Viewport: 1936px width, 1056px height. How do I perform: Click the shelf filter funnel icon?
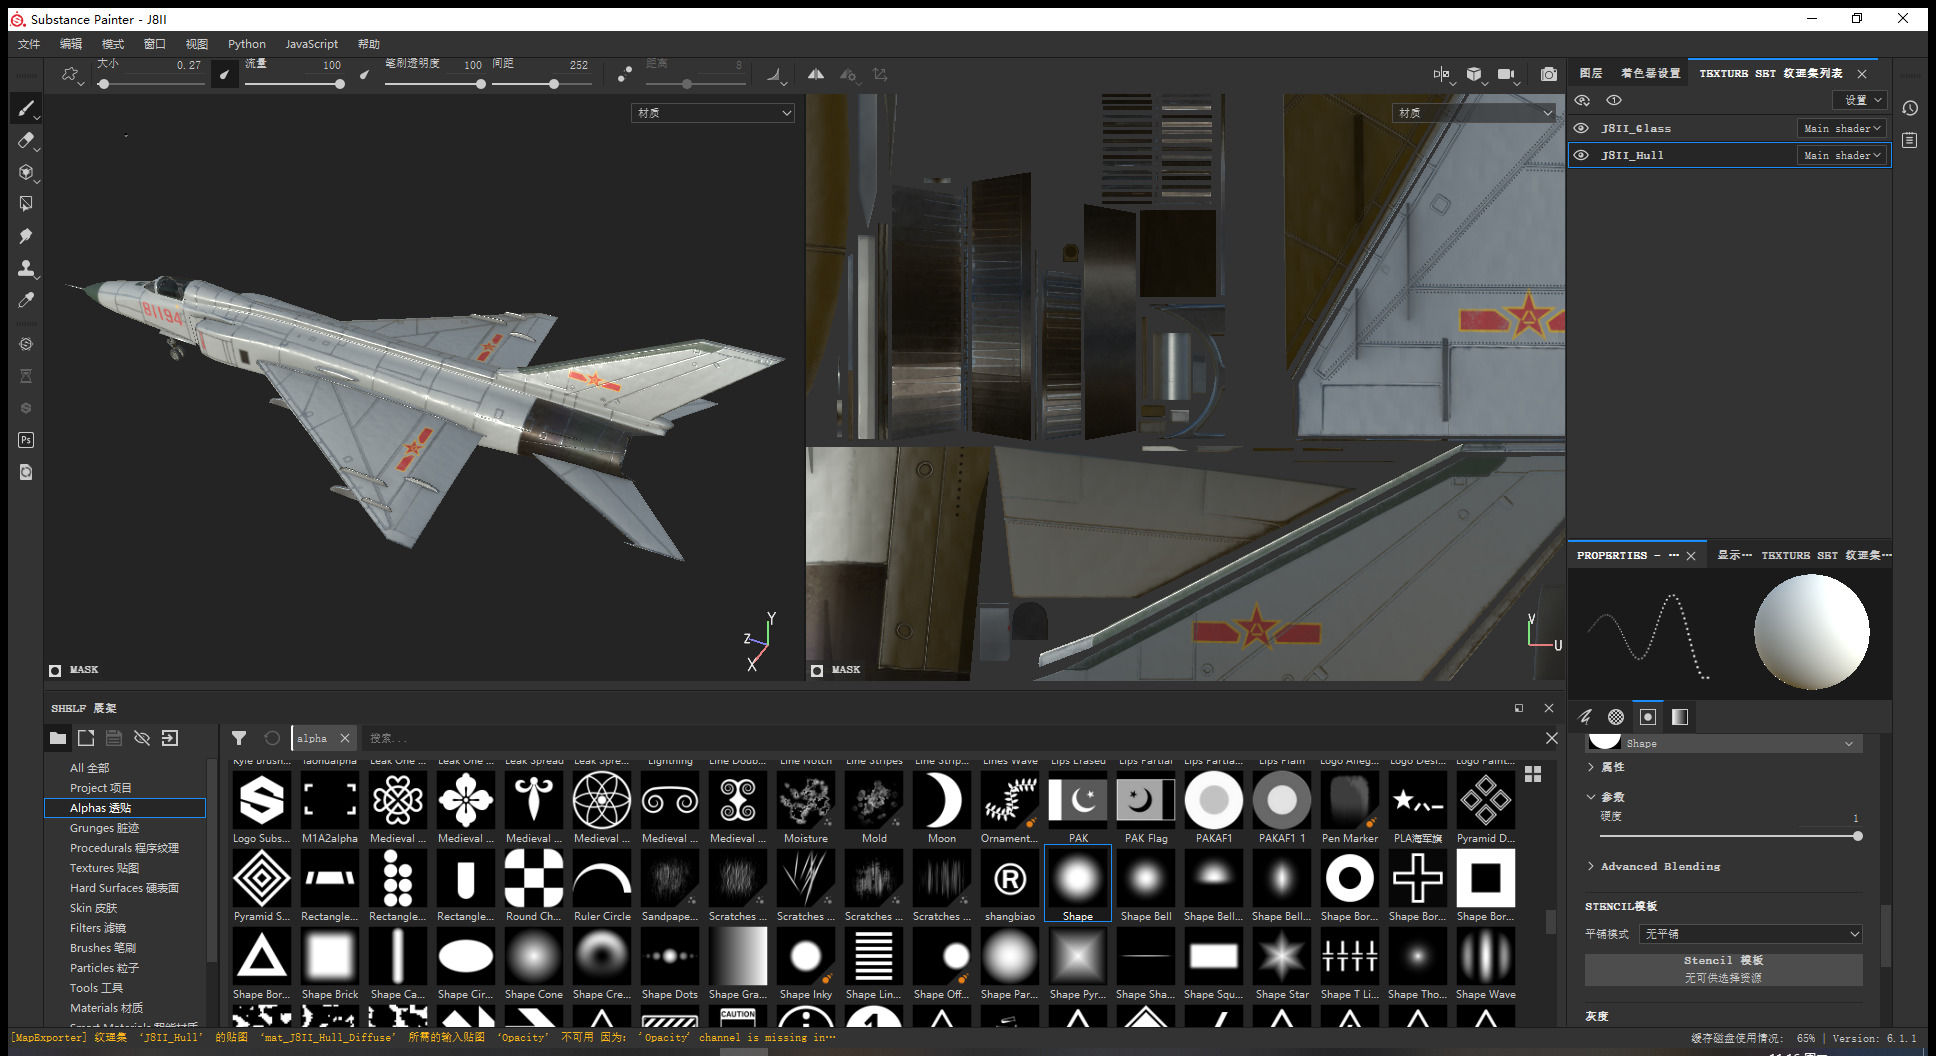[239, 738]
